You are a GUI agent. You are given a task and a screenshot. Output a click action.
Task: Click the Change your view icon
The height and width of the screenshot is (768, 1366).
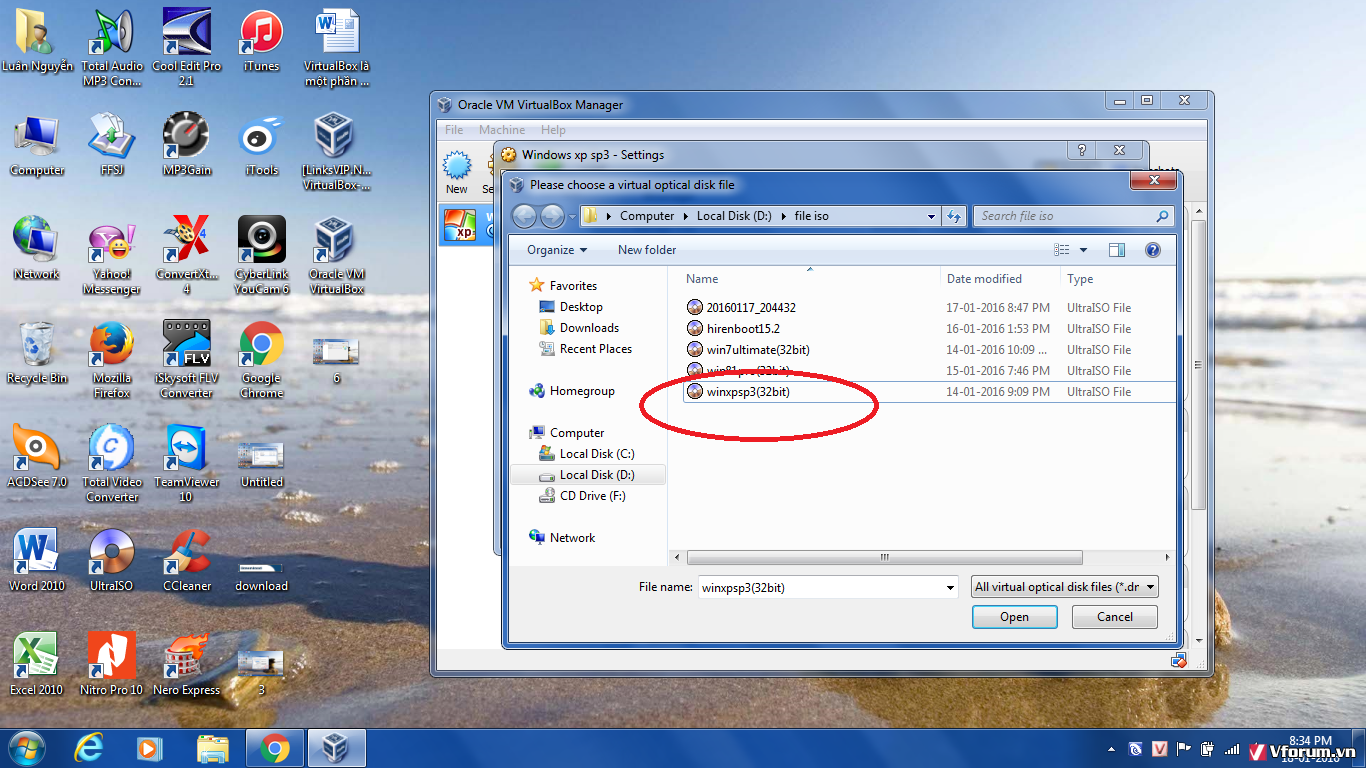(1062, 250)
